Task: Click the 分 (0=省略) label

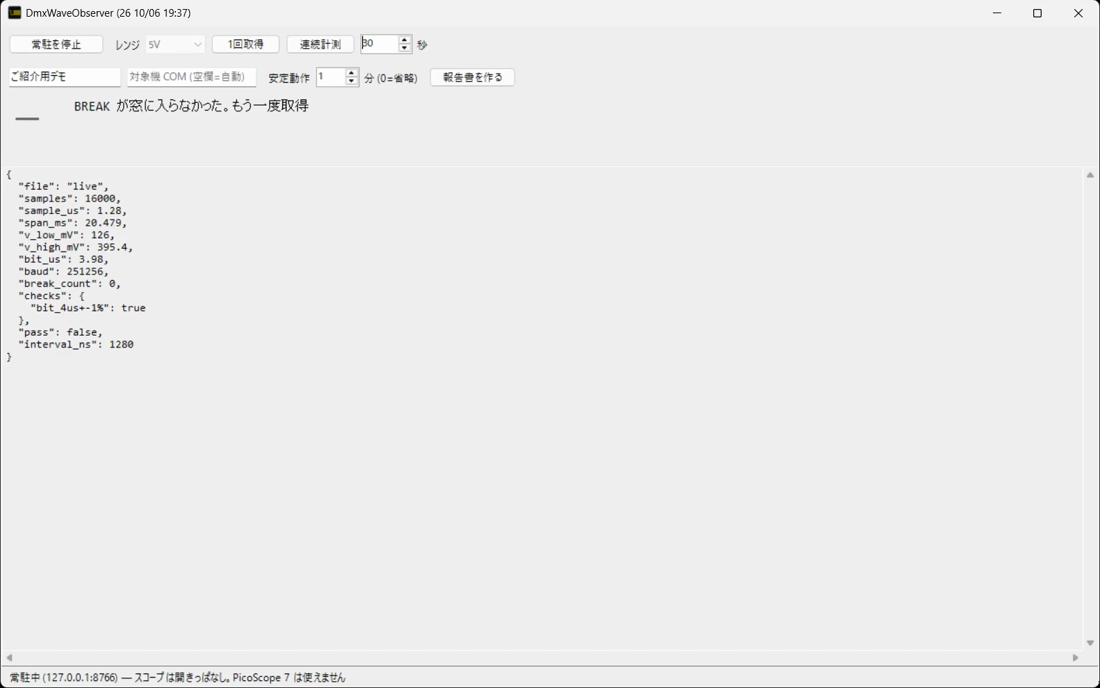Action: coord(391,78)
